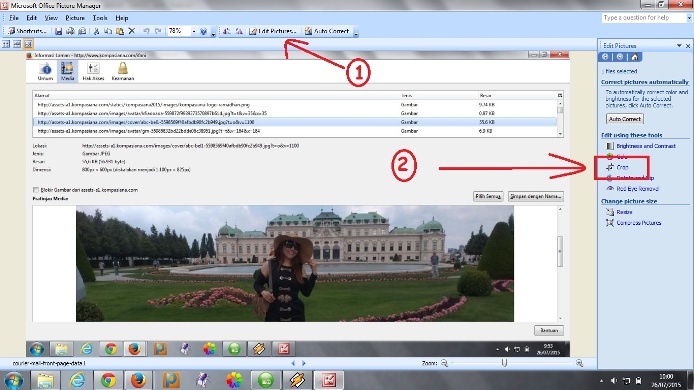Click the help icon beside zoom box
This screenshot has width=694, height=390.
tap(204, 31)
